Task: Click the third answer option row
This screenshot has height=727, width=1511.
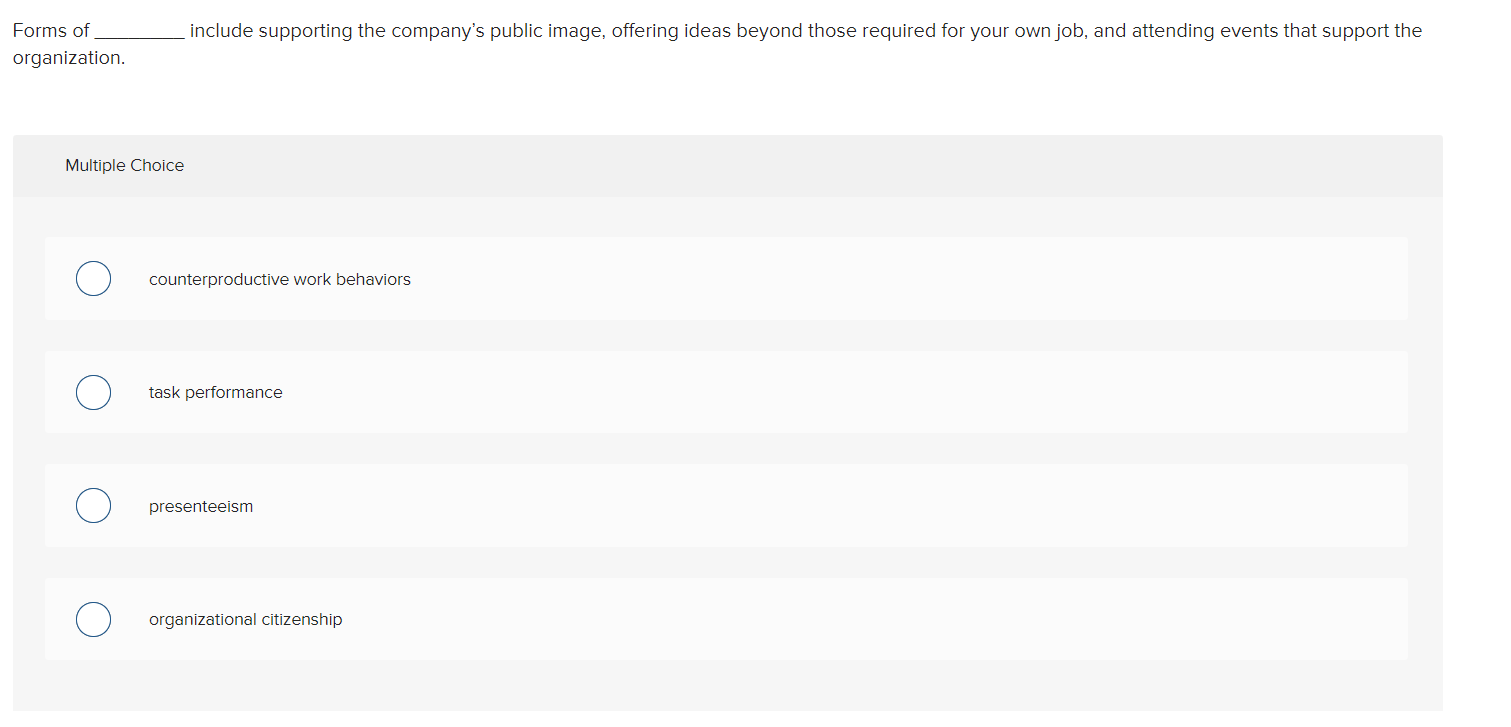Action: 727,505
